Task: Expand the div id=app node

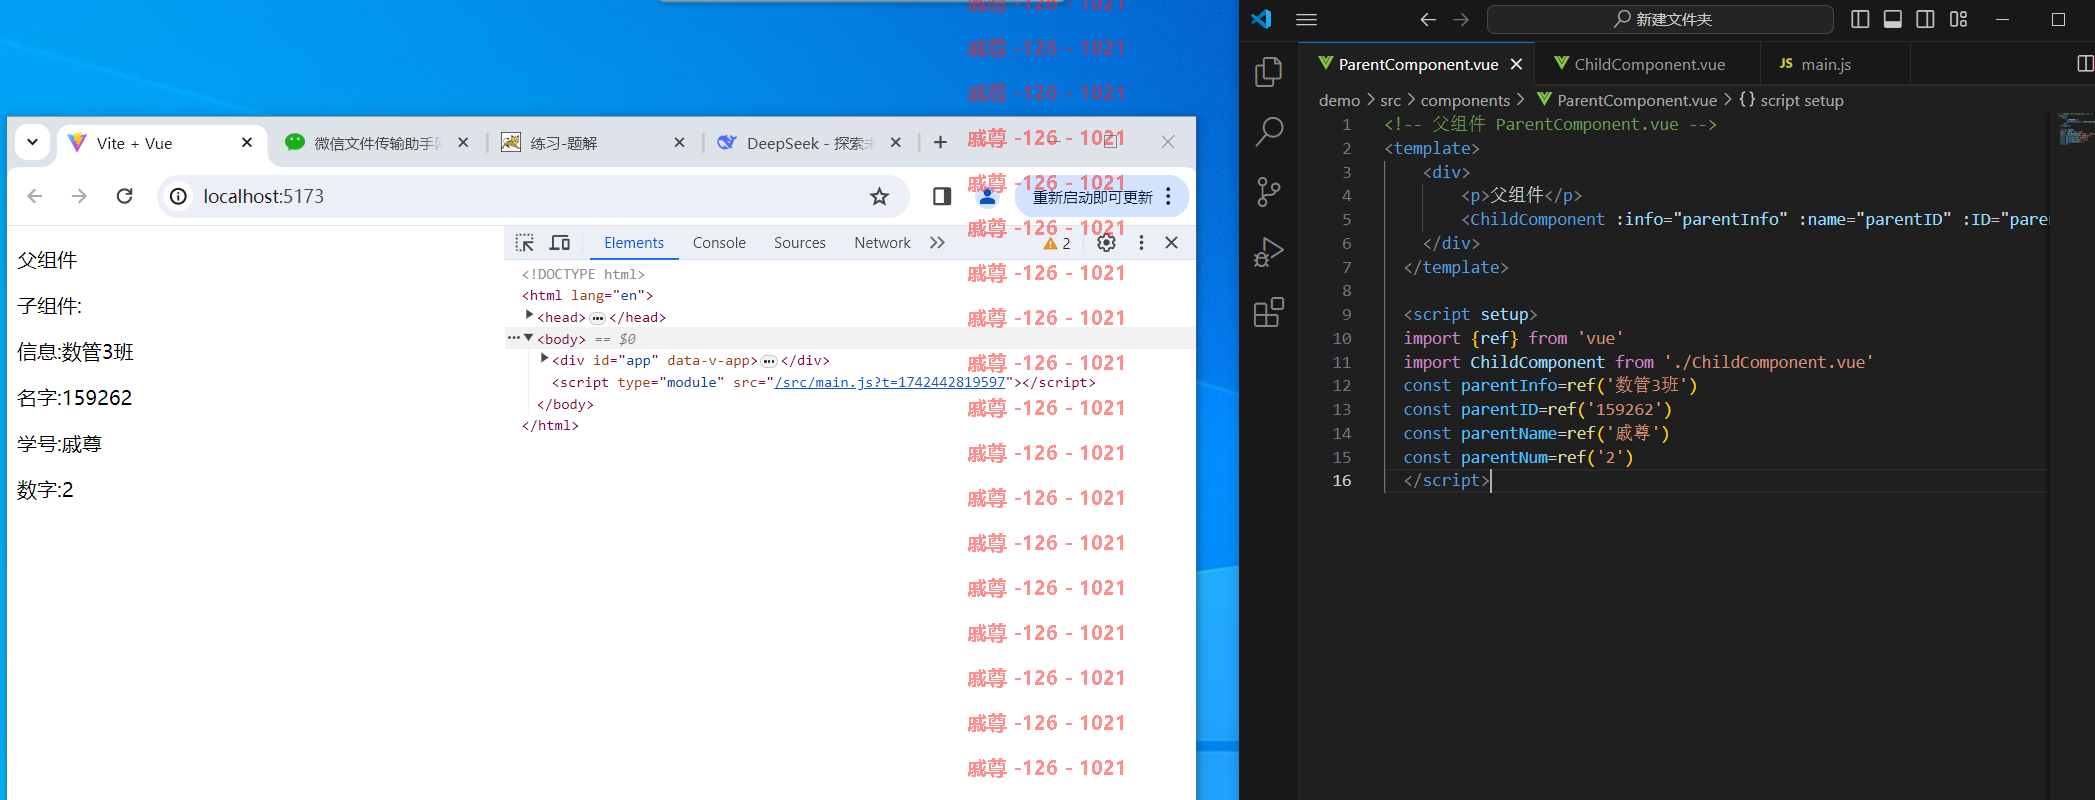Action: 544,359
